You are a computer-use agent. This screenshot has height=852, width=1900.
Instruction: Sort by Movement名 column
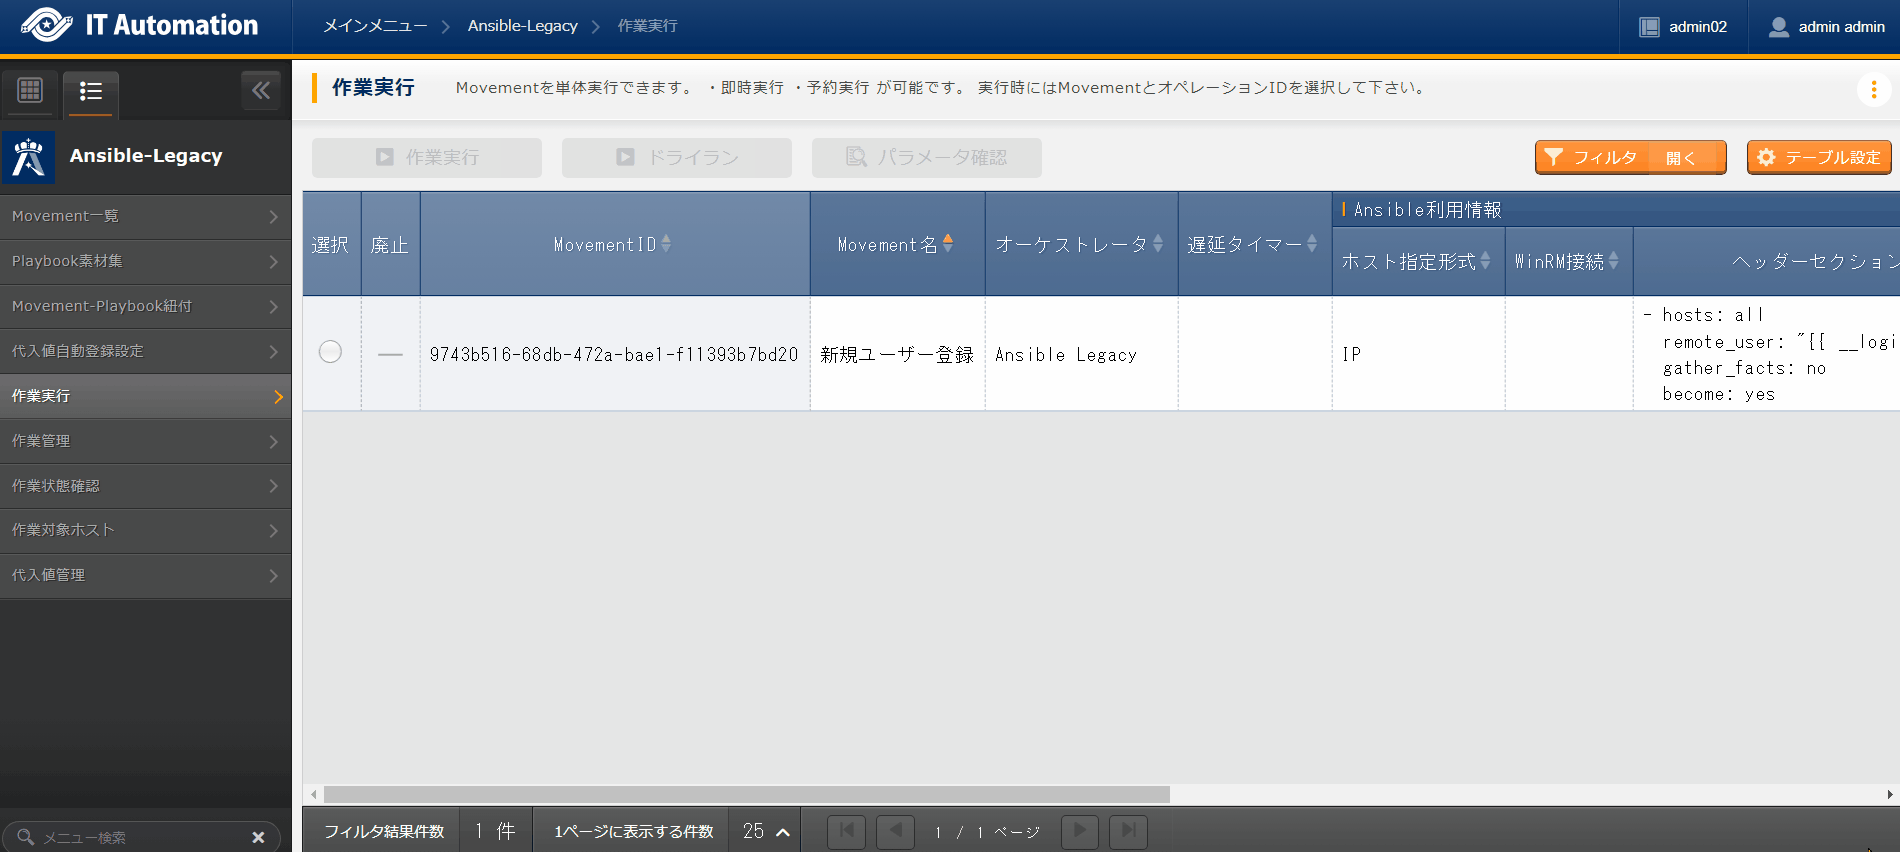pos(947,243)
